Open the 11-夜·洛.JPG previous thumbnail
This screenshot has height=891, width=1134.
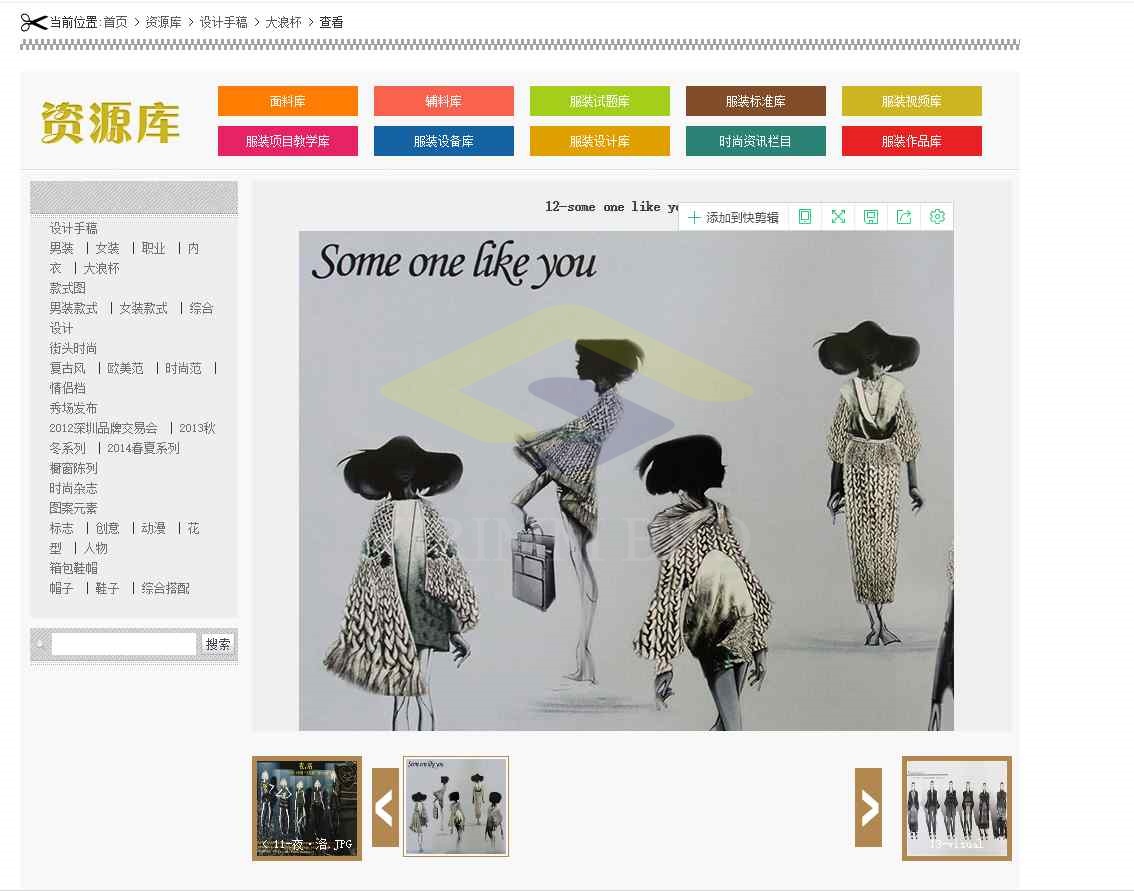pos(307,808)
